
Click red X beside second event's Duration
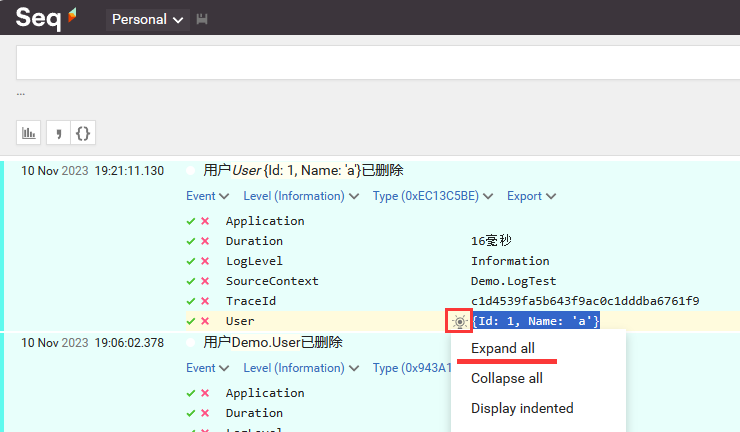click(x=205, y=413)
